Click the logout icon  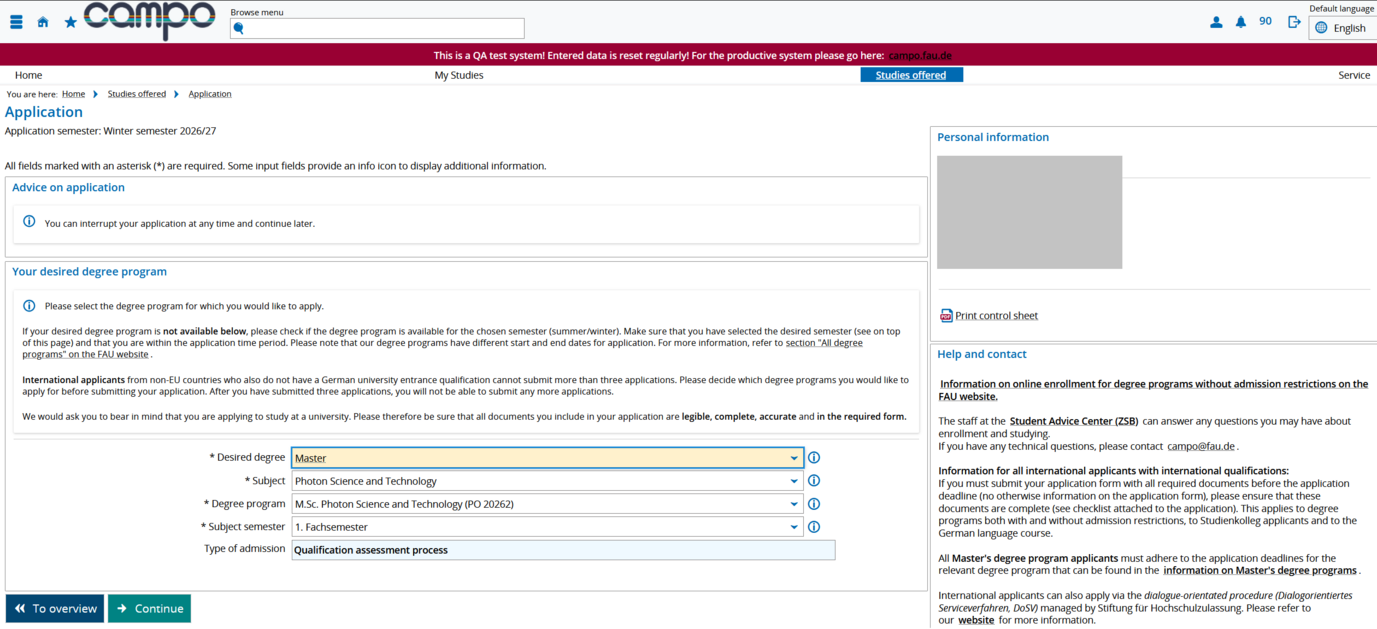click(x=1294, y=22)
